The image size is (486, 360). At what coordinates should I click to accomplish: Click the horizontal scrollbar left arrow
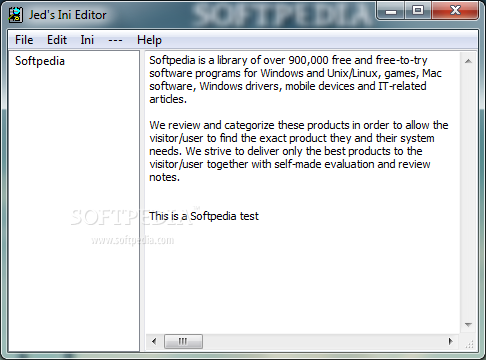tap(154, 341)
